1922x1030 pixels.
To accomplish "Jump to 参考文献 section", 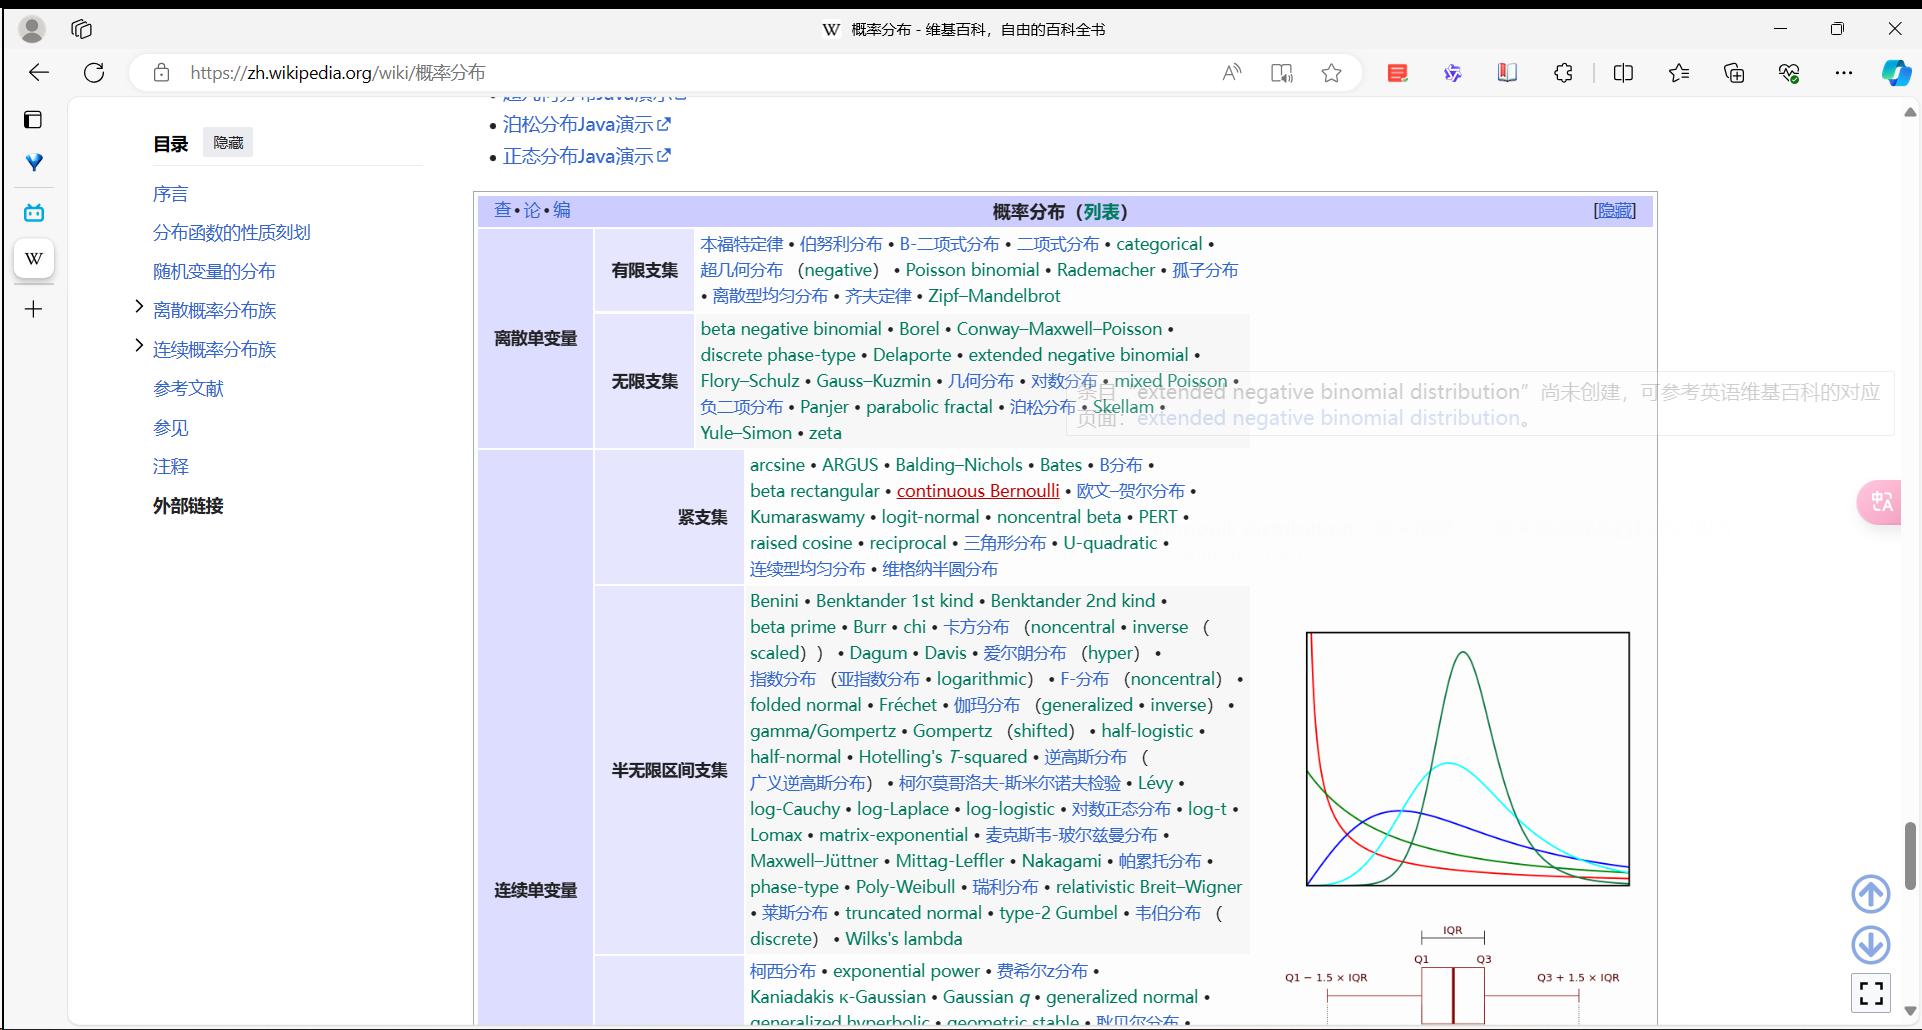I will 188,388.
